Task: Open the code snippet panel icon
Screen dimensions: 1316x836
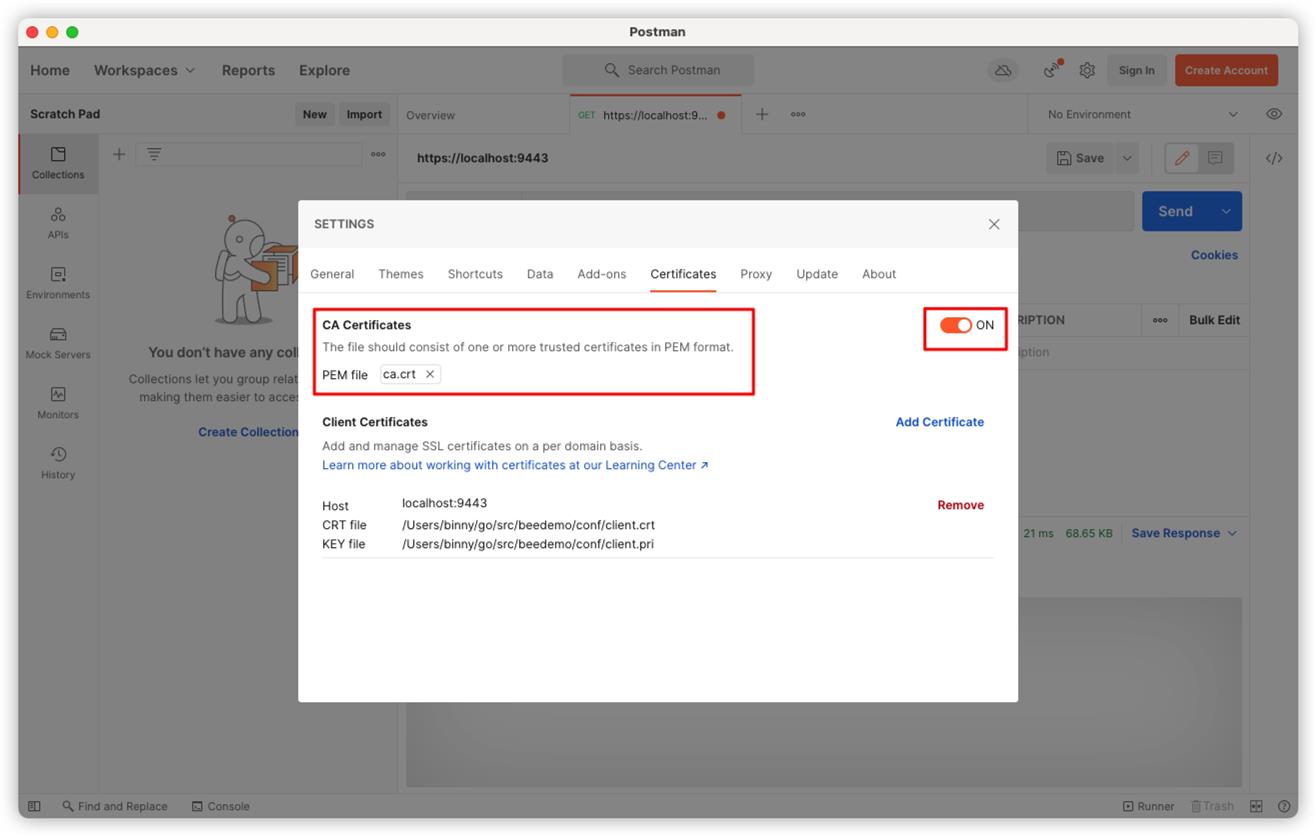Action: [x=1274, y=158]
